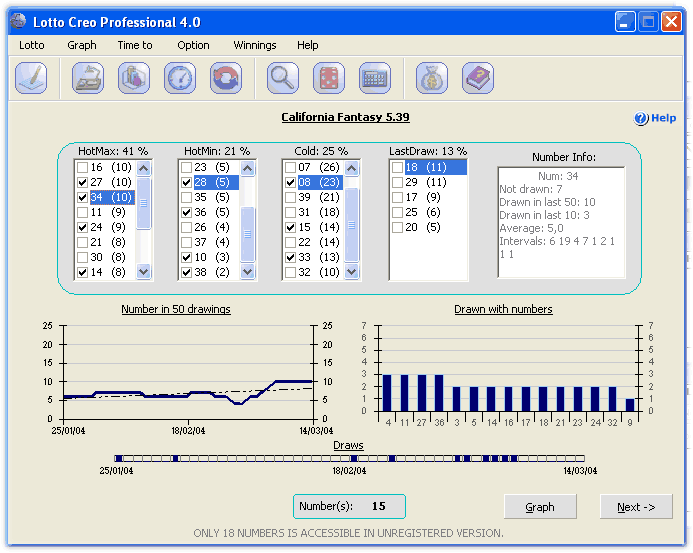Click the Number(s) 15 field

coord(349,506)
